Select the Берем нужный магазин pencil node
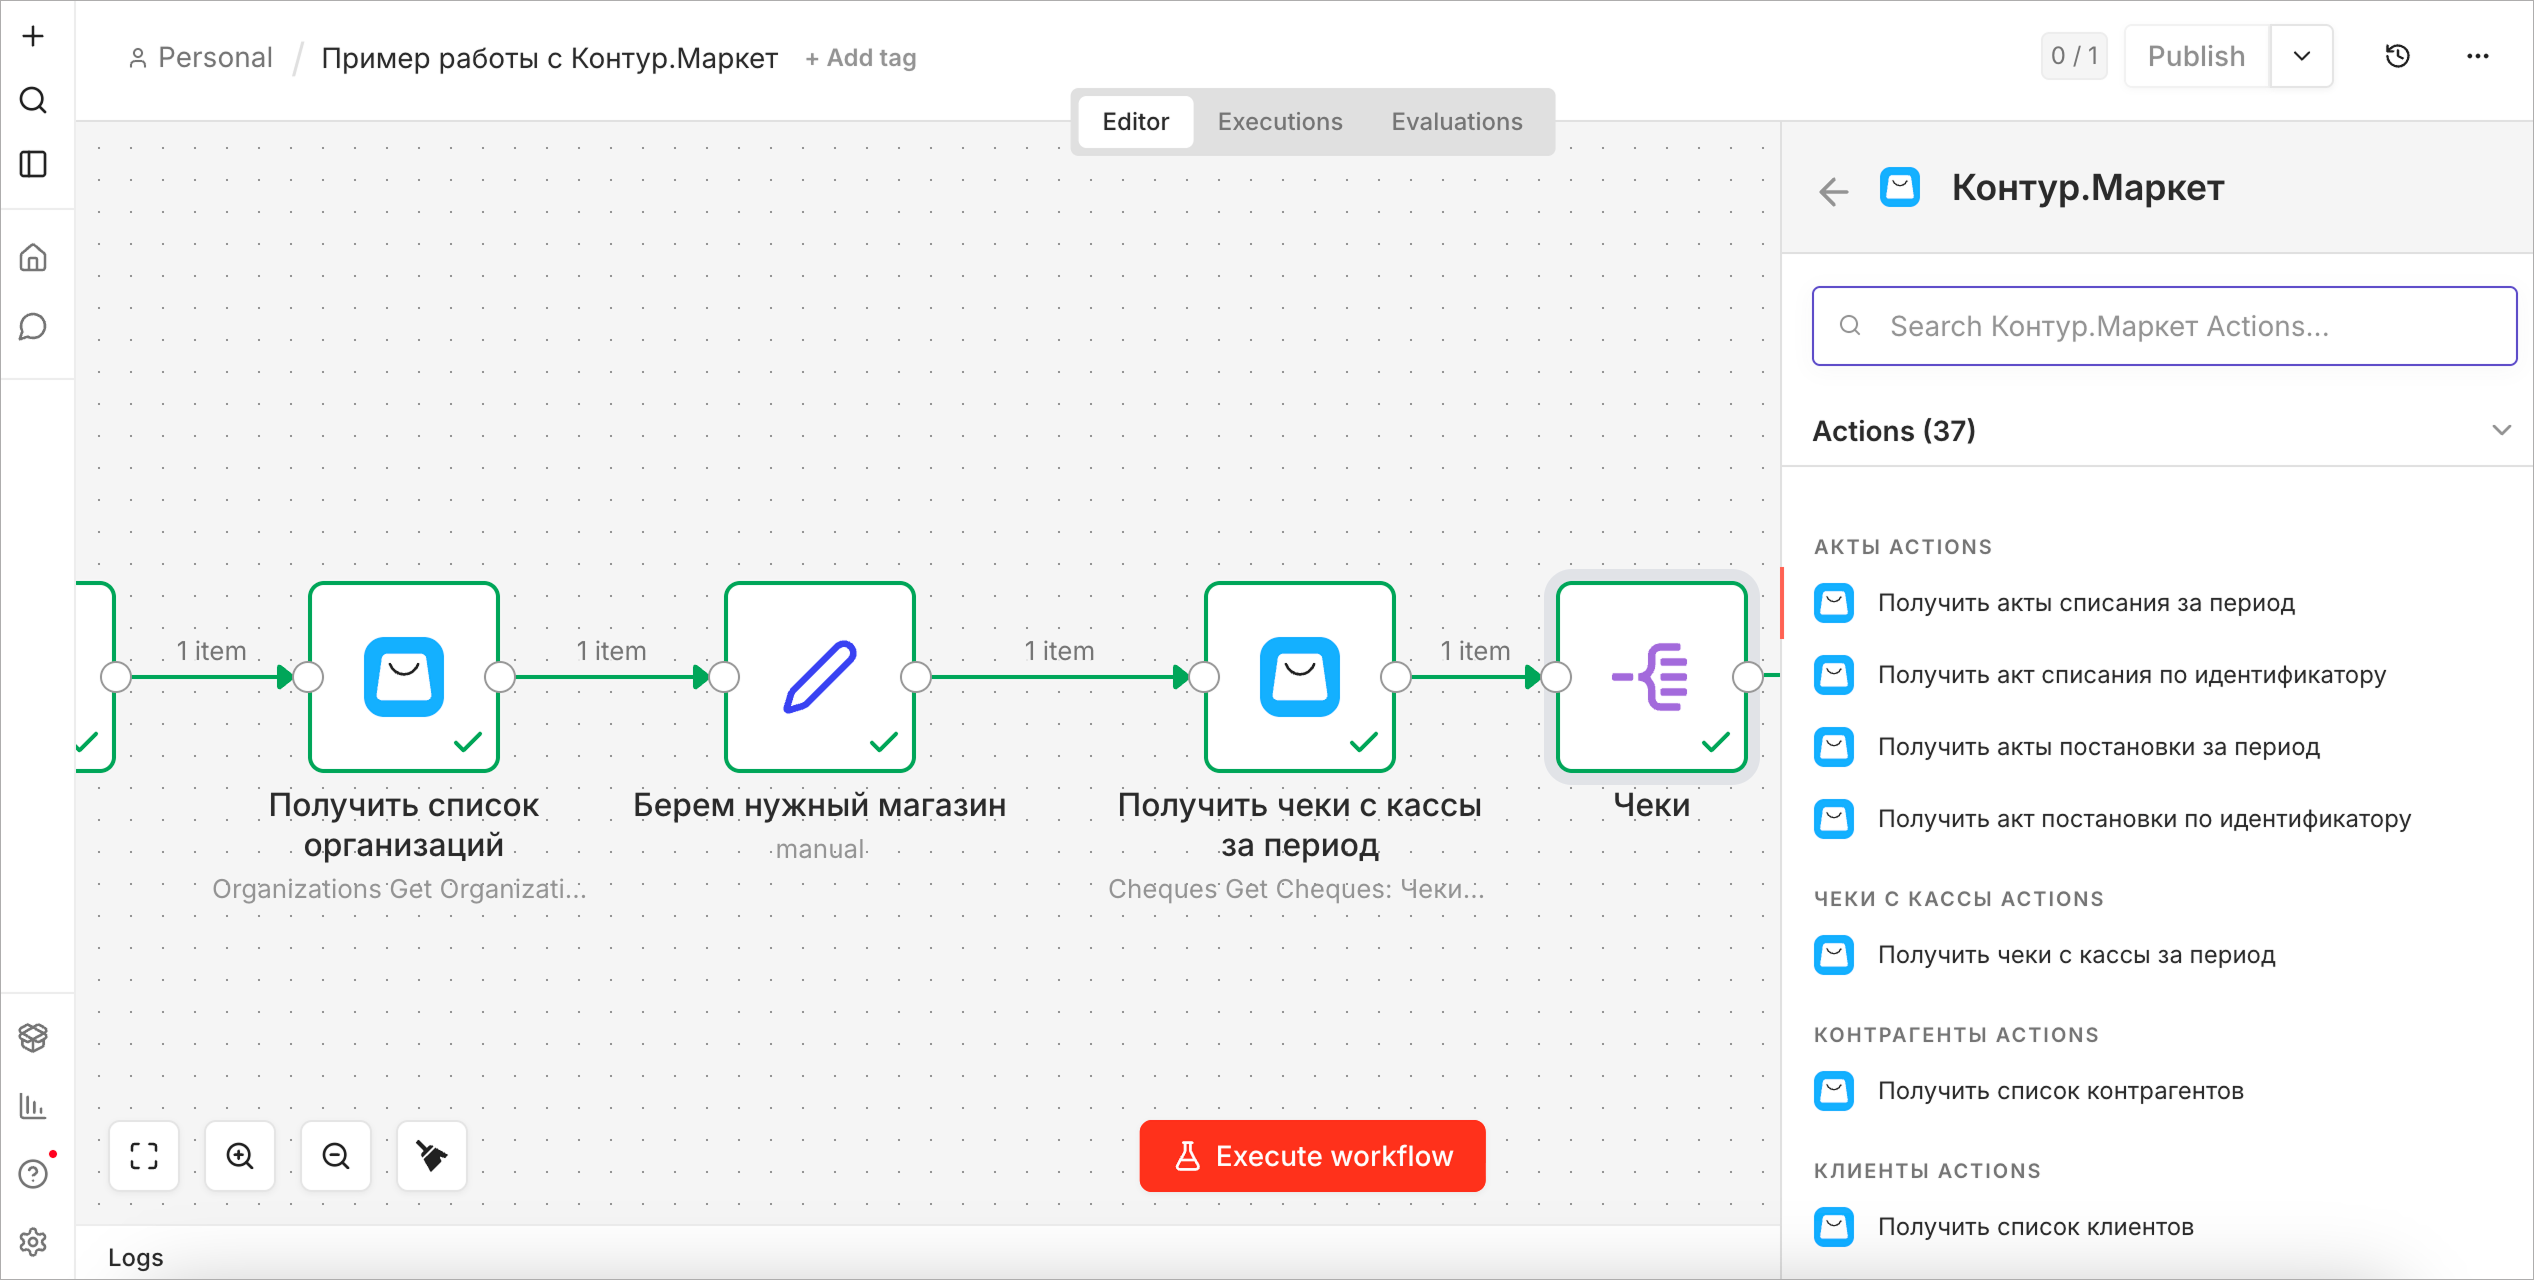 pos(820,677)
